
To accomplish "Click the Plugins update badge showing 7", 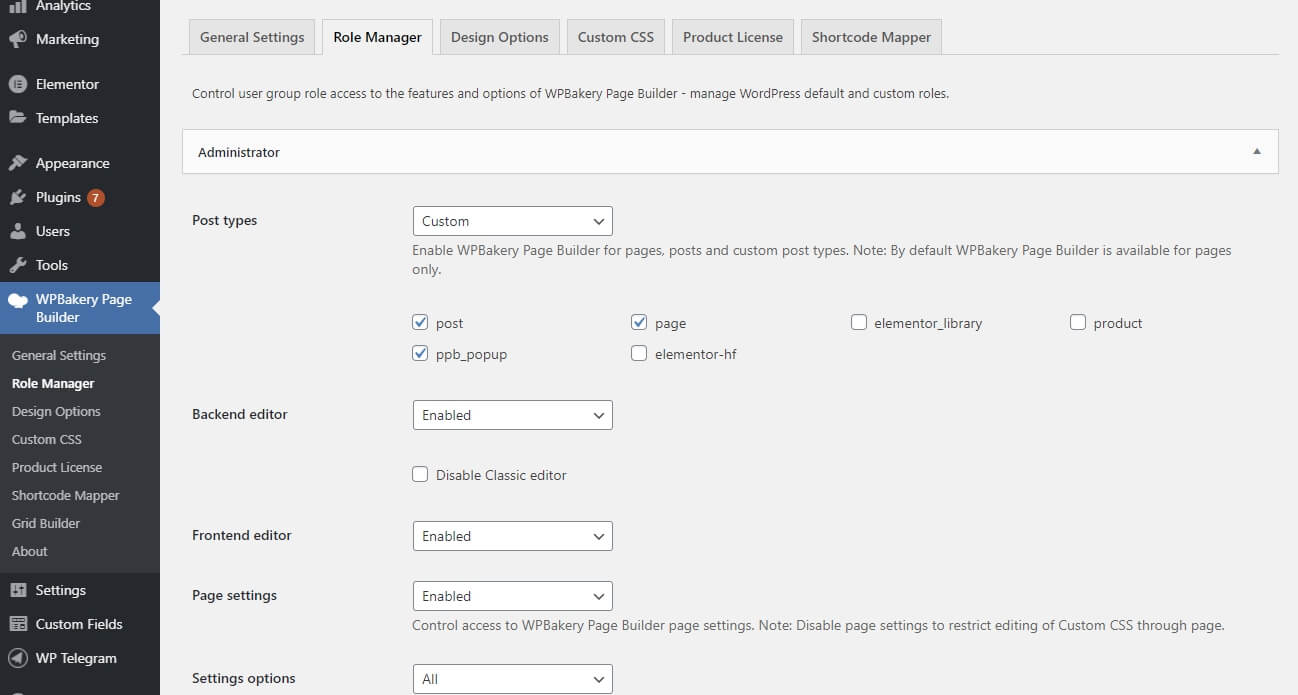I will click(95, 197).
